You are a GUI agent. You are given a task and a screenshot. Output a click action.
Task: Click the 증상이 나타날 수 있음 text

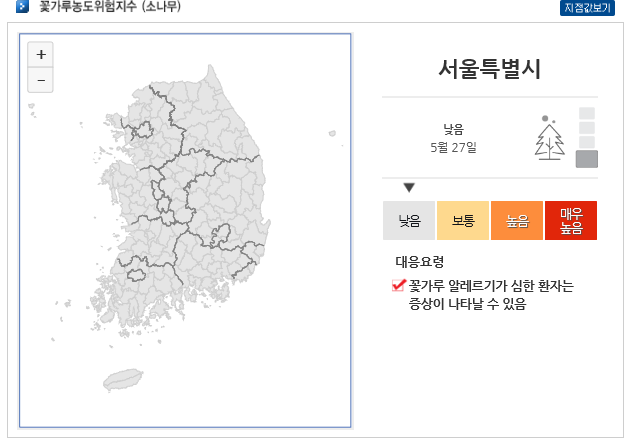pos(467,304)
